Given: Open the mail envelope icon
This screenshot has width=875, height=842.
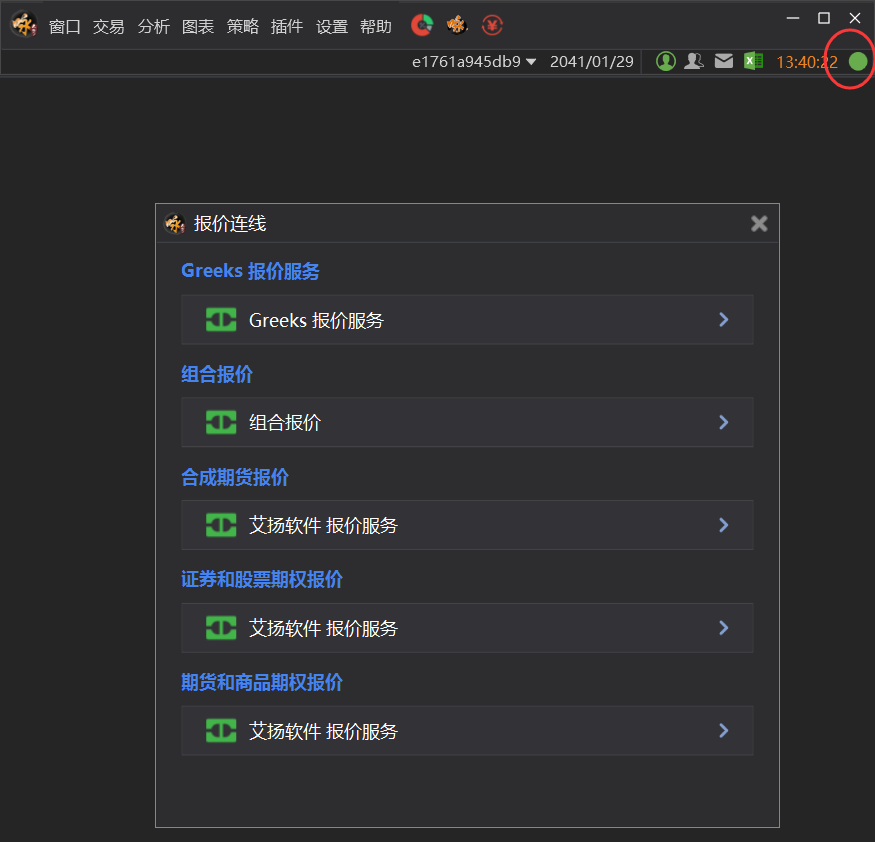Looking at the screenshot, I should coord(724,61).
